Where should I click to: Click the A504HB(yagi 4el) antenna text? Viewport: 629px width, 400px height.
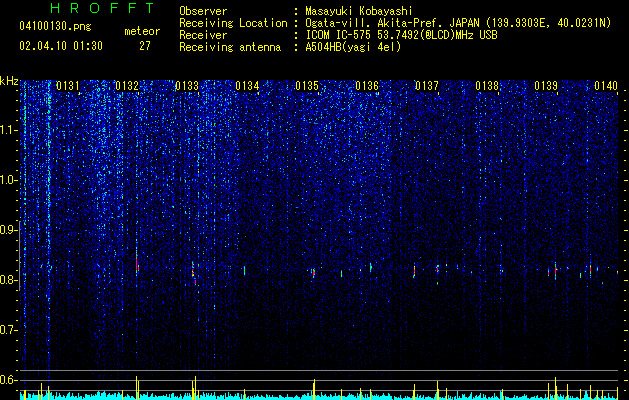(x=353, y=47)
